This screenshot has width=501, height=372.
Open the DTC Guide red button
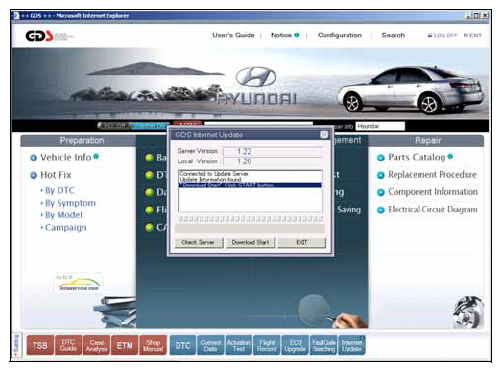[68, 345]
